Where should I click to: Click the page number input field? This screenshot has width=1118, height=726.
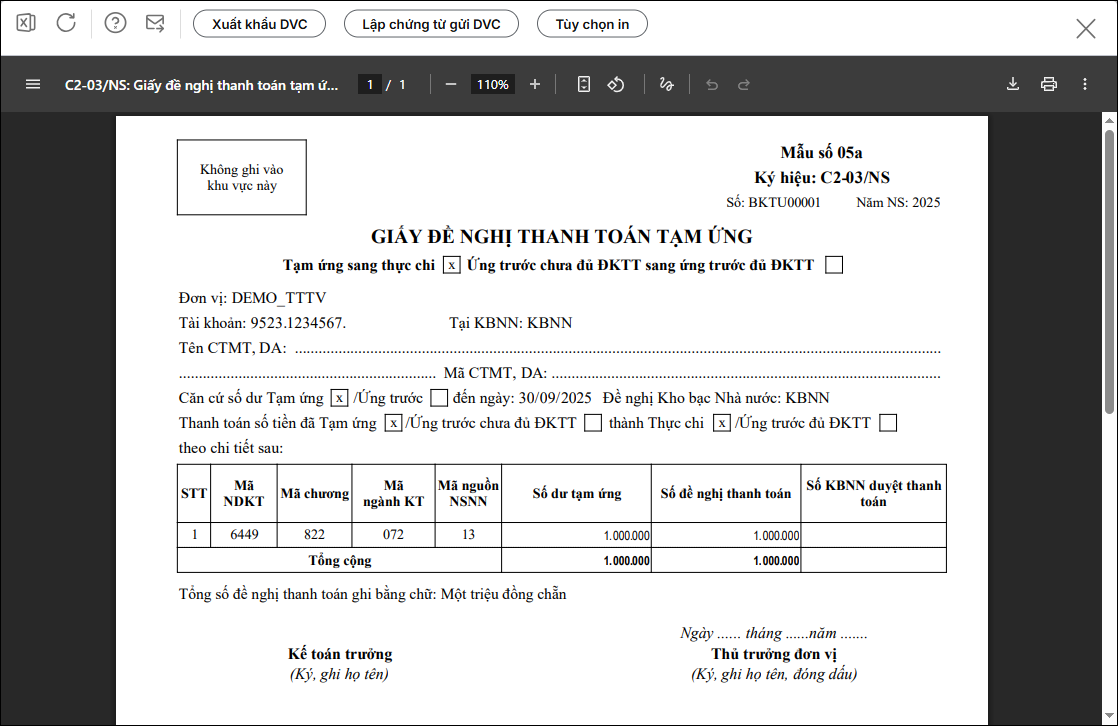pyautogui.click(x=369, y=85)
